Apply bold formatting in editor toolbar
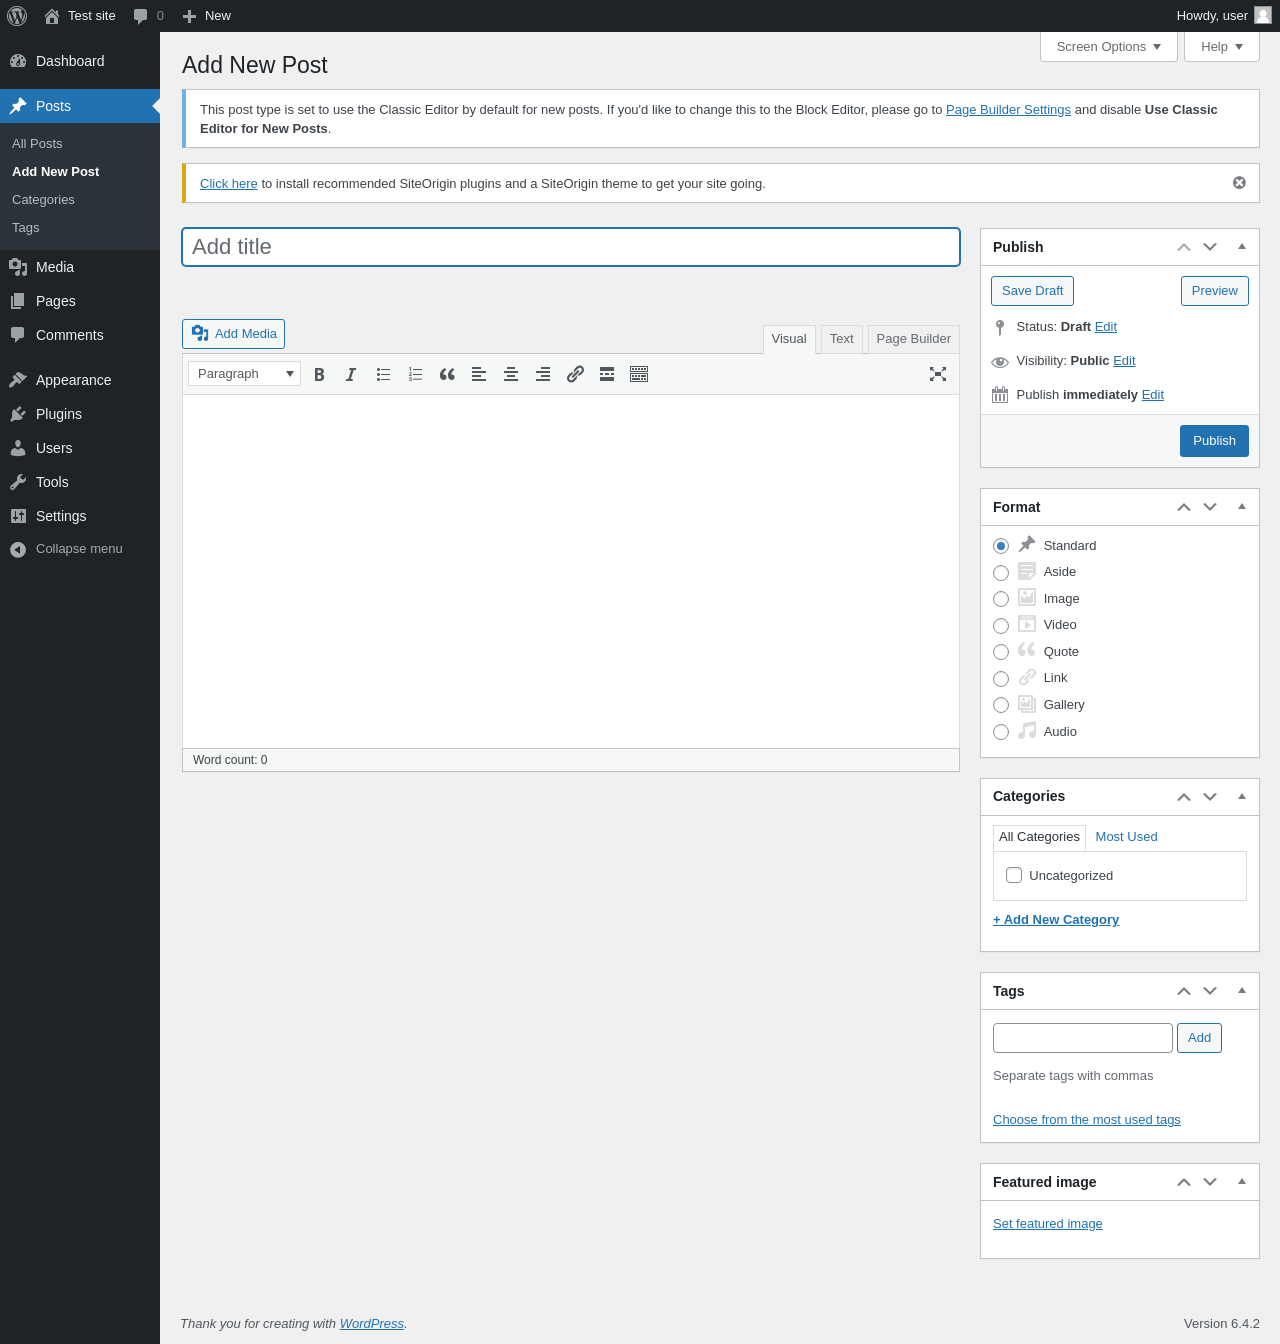 point(319,374)
